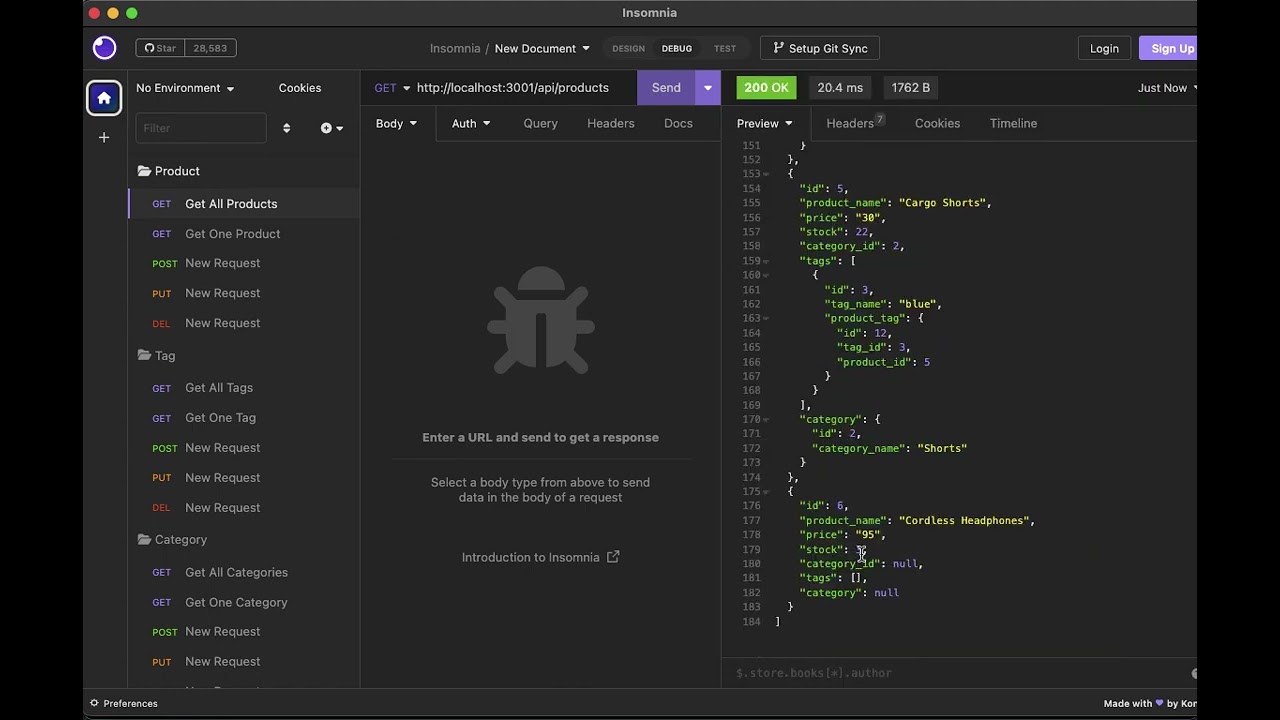Screen dimensions: 1280x720
Task: Open the request Headers tab
Action: 610,123
